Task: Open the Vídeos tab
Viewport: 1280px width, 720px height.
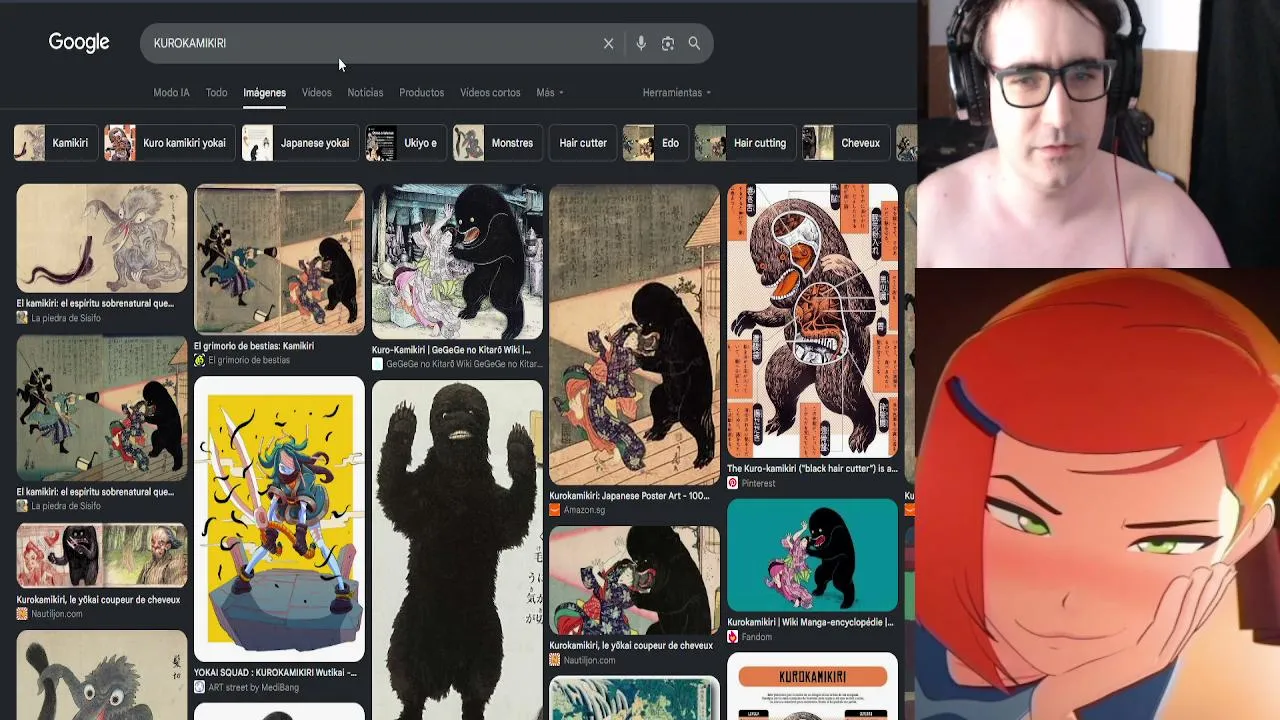Action: pyautogui.click(x=316, y=92)
